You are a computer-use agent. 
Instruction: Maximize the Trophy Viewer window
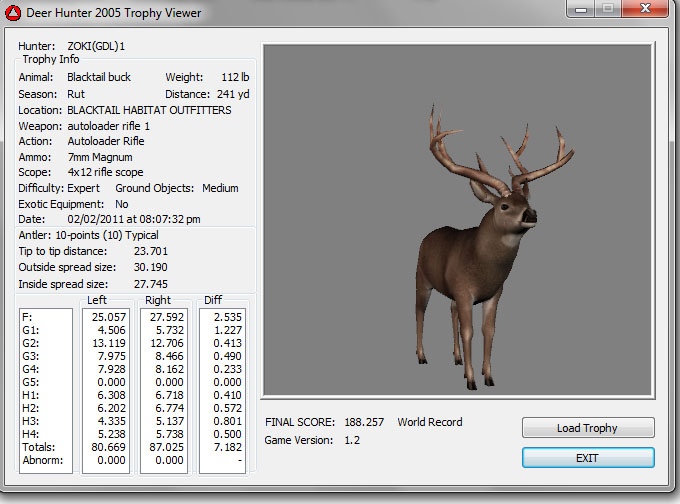tap(608, 11)
